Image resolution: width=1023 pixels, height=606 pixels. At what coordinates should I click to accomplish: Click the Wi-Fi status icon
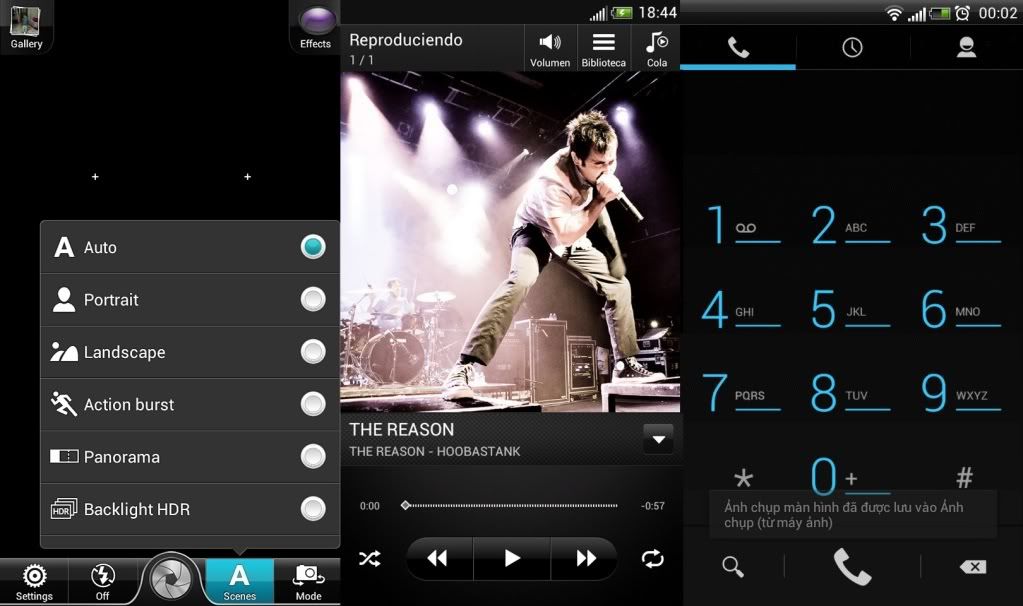[x=893, y=12]
